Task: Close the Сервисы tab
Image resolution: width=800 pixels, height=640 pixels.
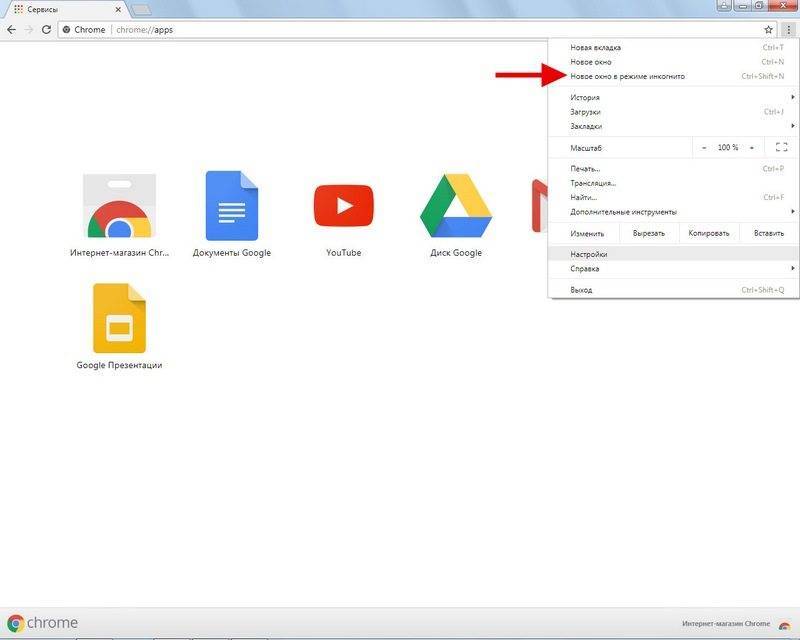Action: tap(118, 9)
